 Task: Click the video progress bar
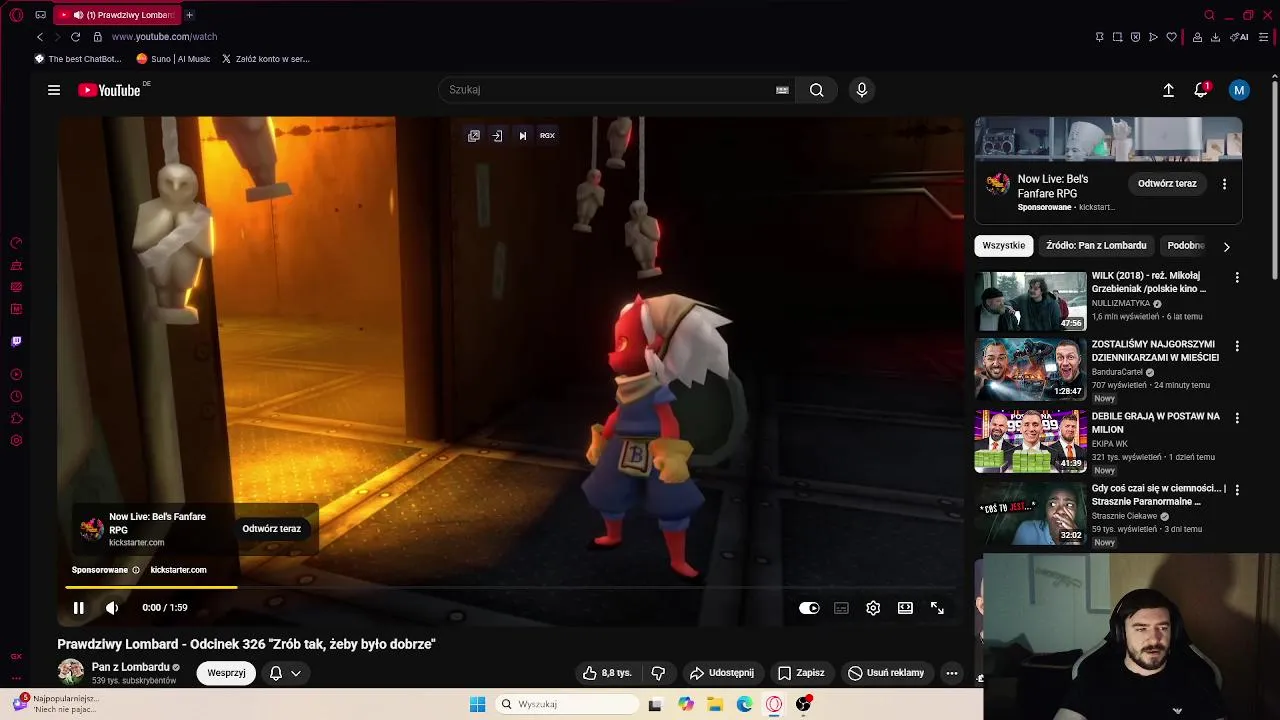tap(510, 587)
